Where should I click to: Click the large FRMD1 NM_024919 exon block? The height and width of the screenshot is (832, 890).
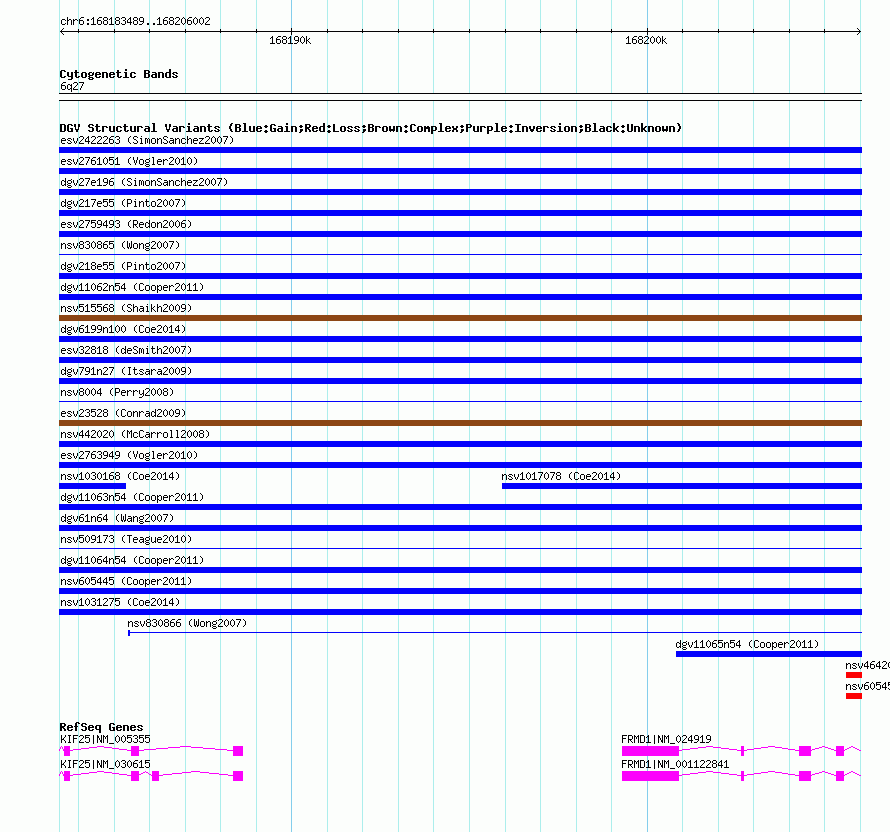click(650, 751)
